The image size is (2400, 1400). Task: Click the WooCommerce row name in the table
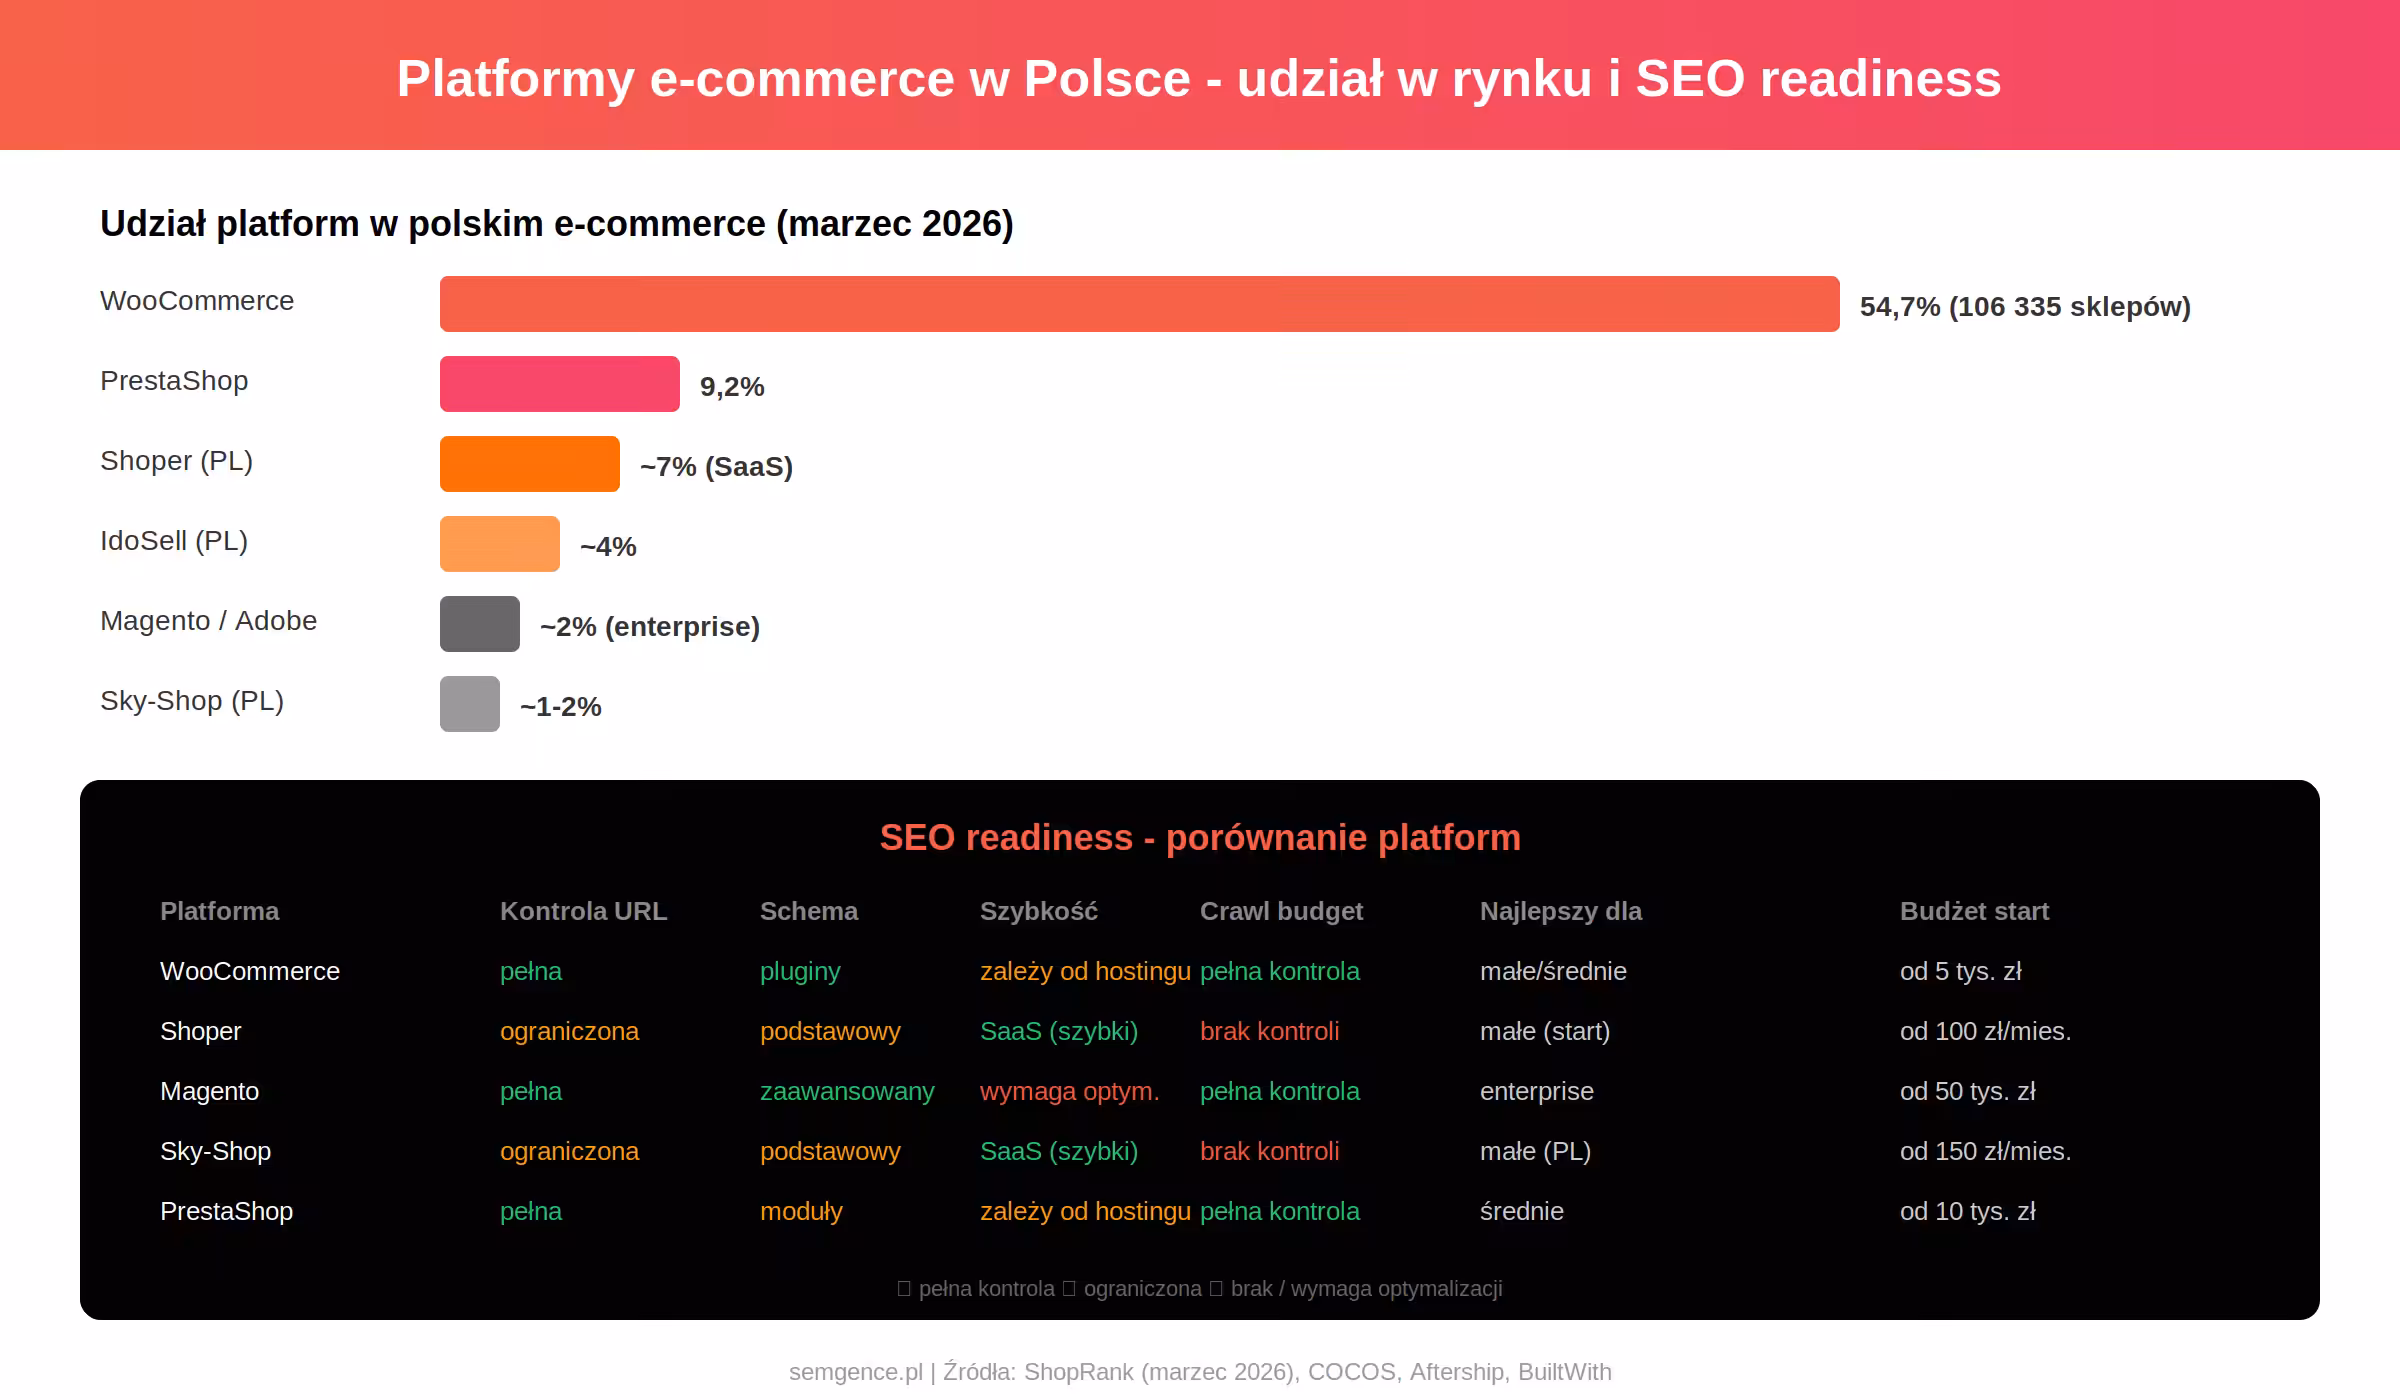coord(250,971)
